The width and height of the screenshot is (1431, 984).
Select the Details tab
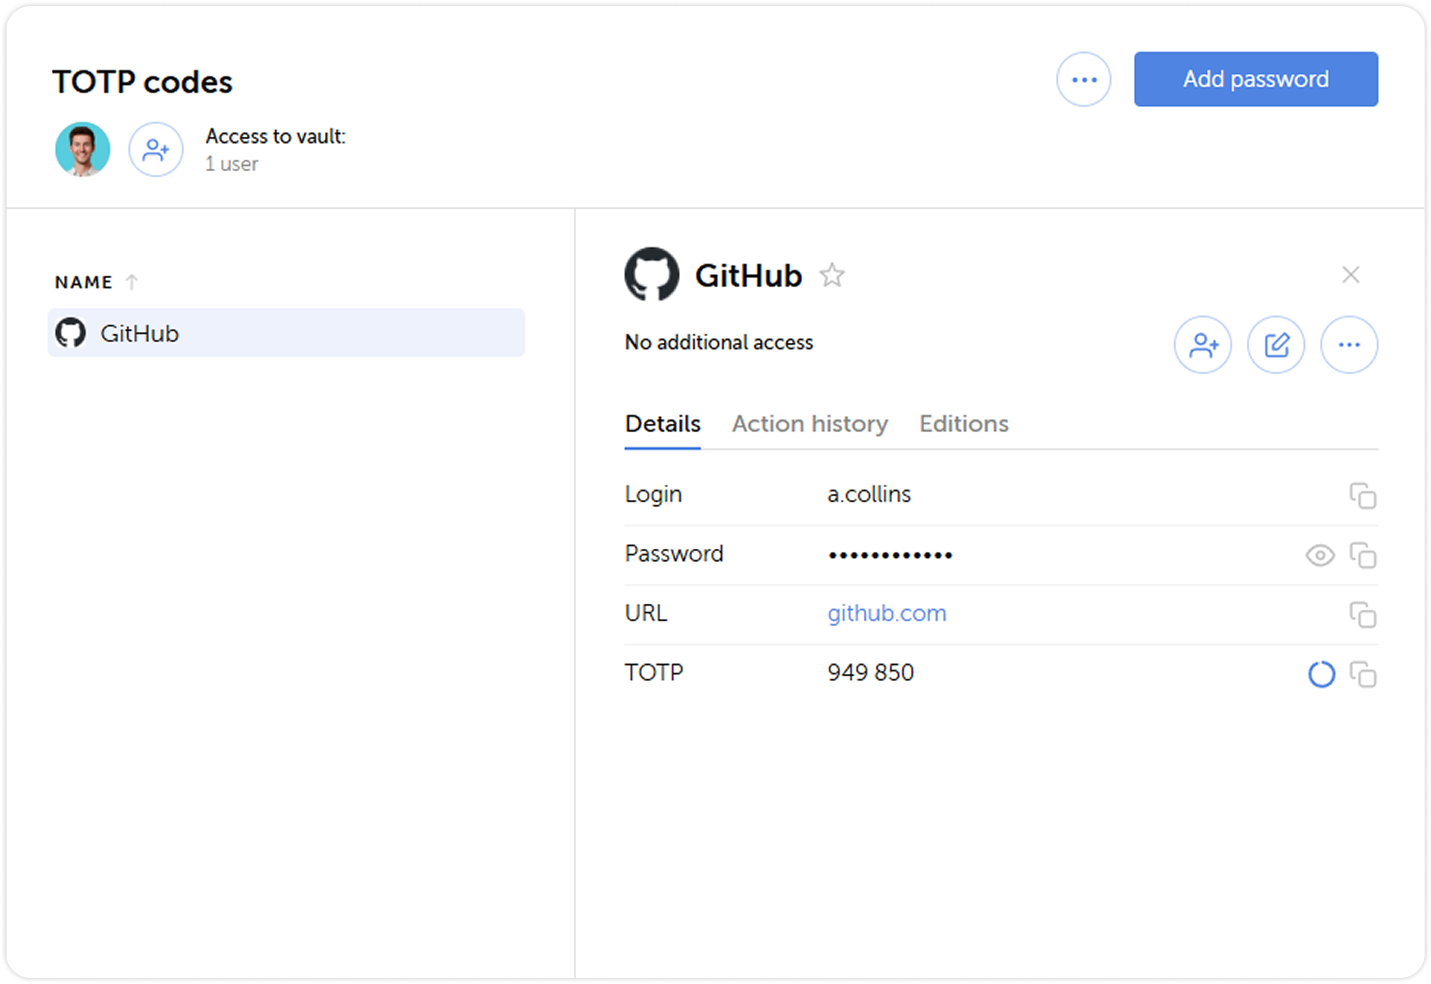coord(662,424)
